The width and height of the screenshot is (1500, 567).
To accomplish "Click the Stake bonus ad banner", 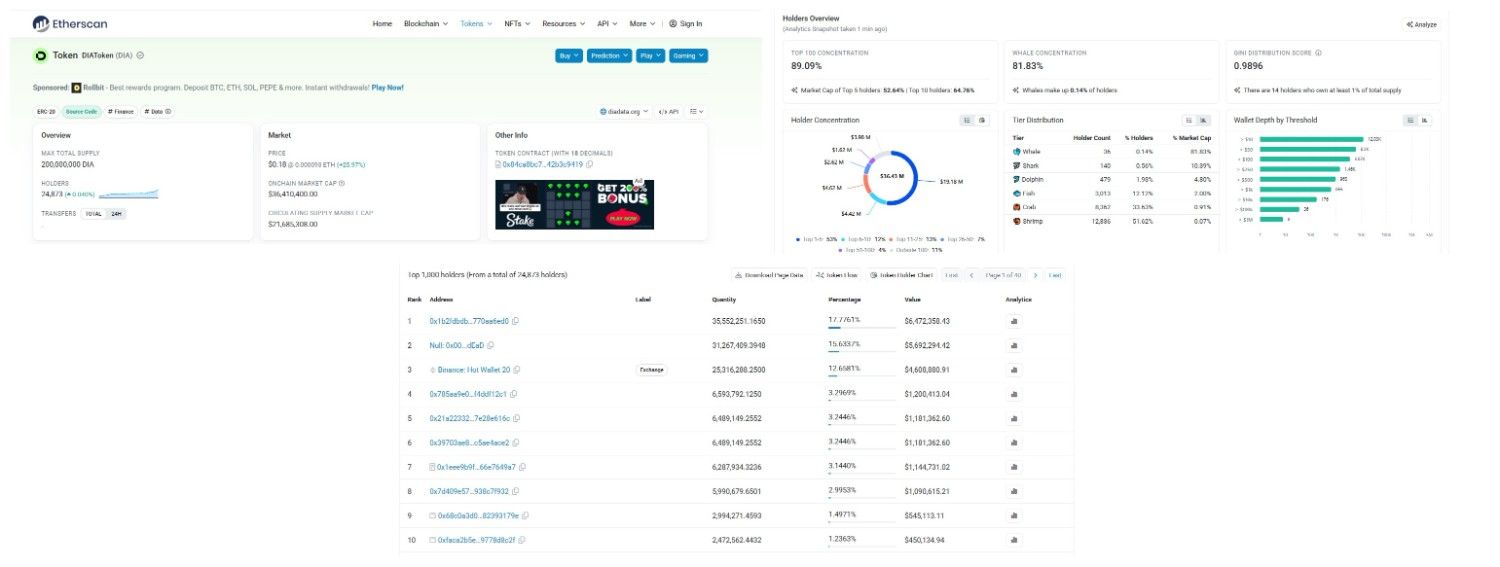I will 574,204.
